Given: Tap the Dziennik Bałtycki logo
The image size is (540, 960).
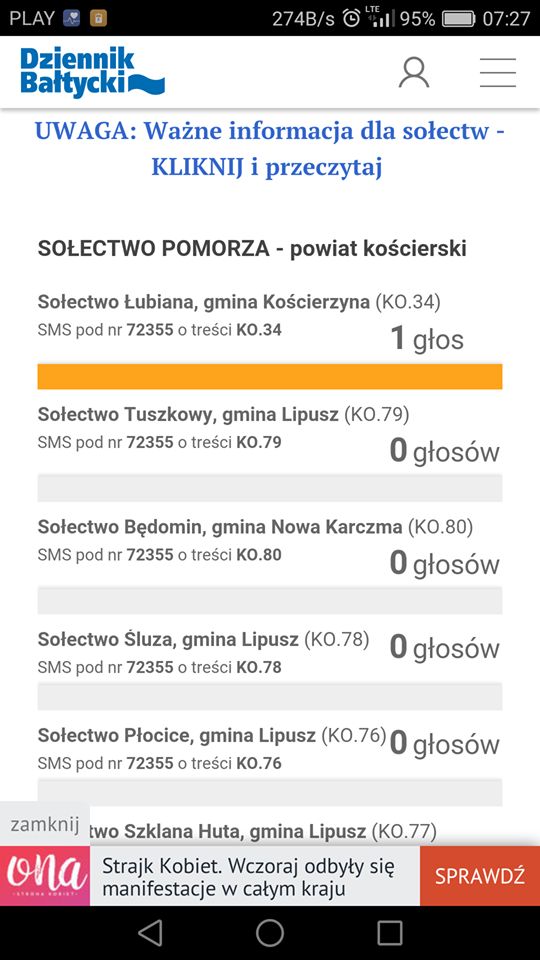Looking at the screenshot, I should point(92,73).
